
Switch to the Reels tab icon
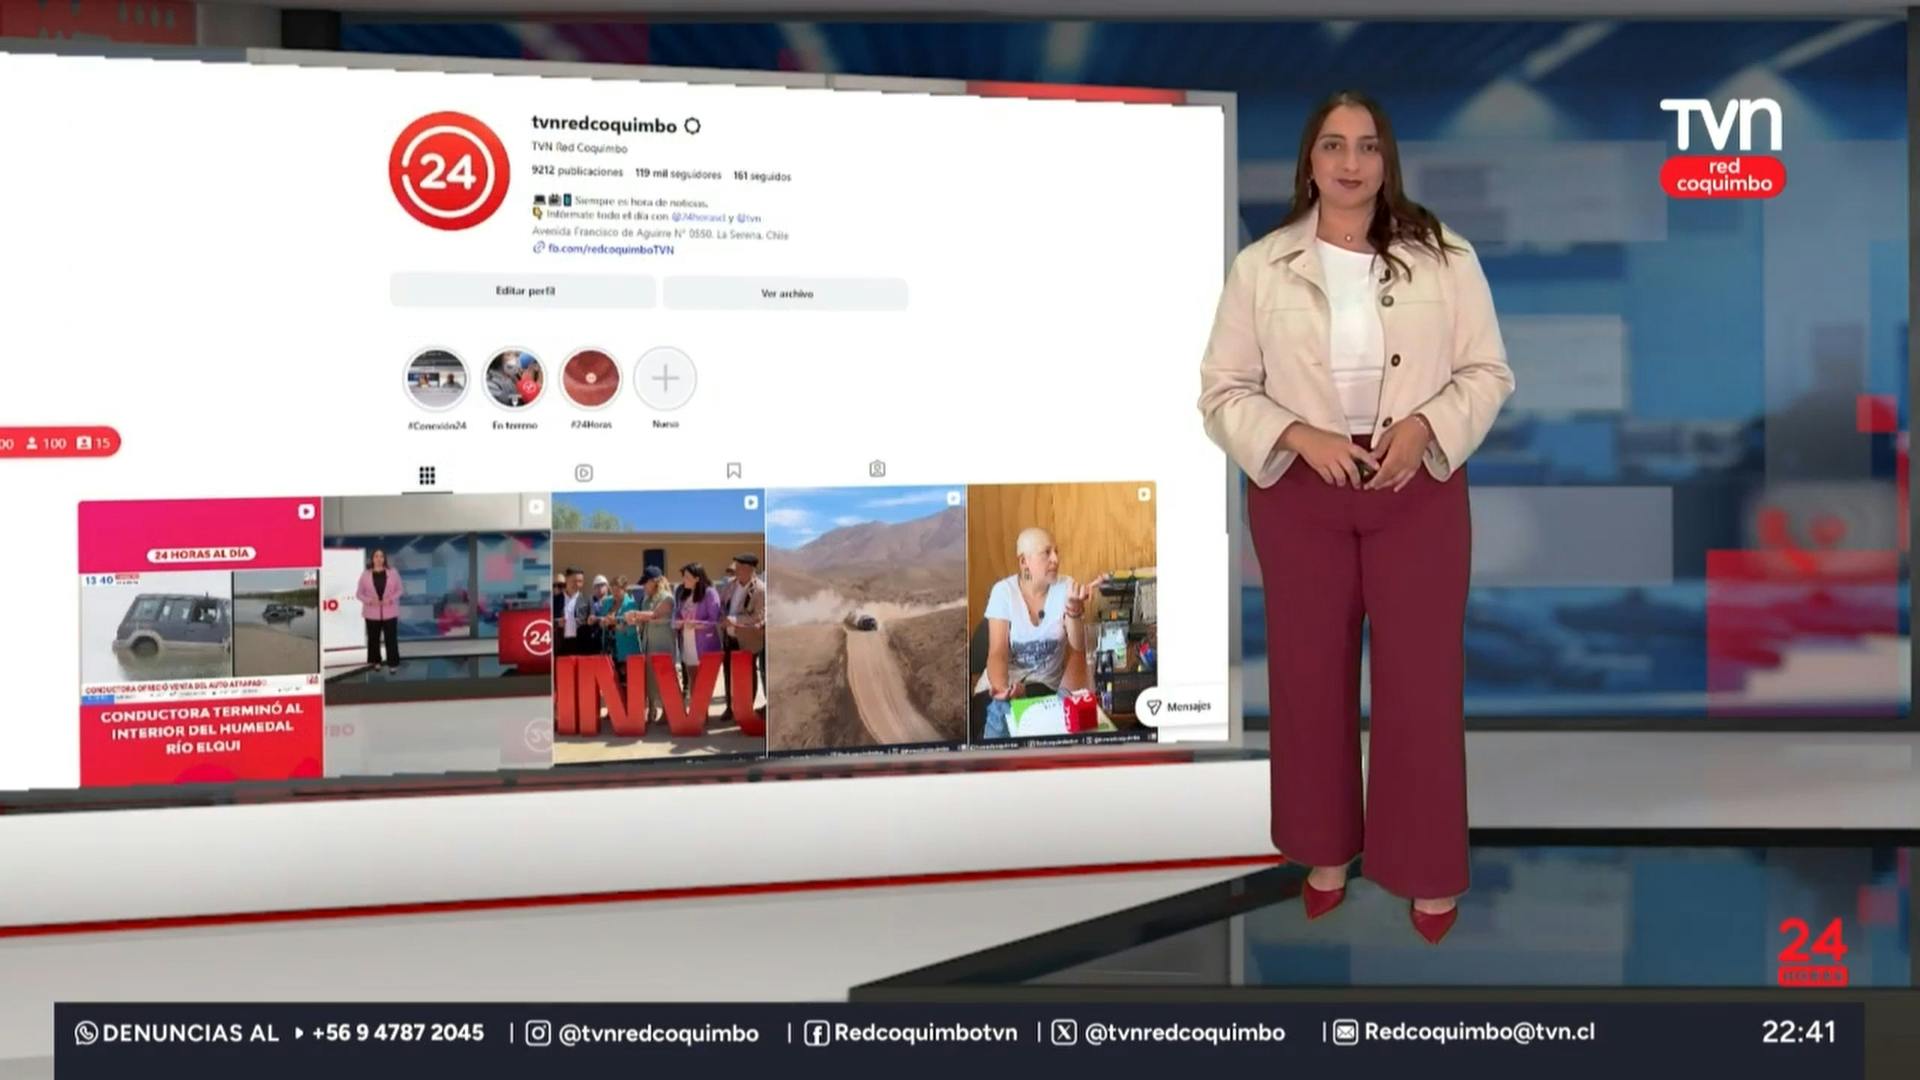(584, 473)
